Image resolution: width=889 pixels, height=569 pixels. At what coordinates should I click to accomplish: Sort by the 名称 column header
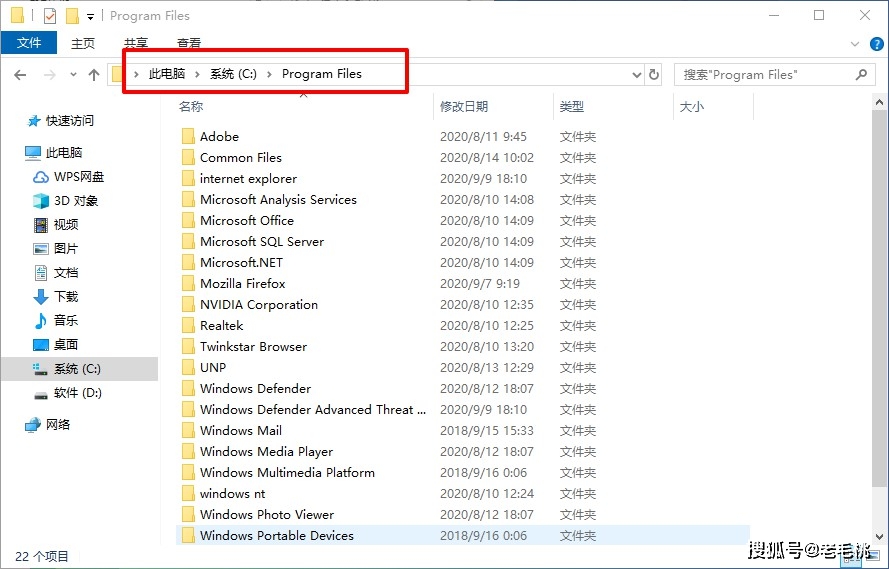coord(191,106)
